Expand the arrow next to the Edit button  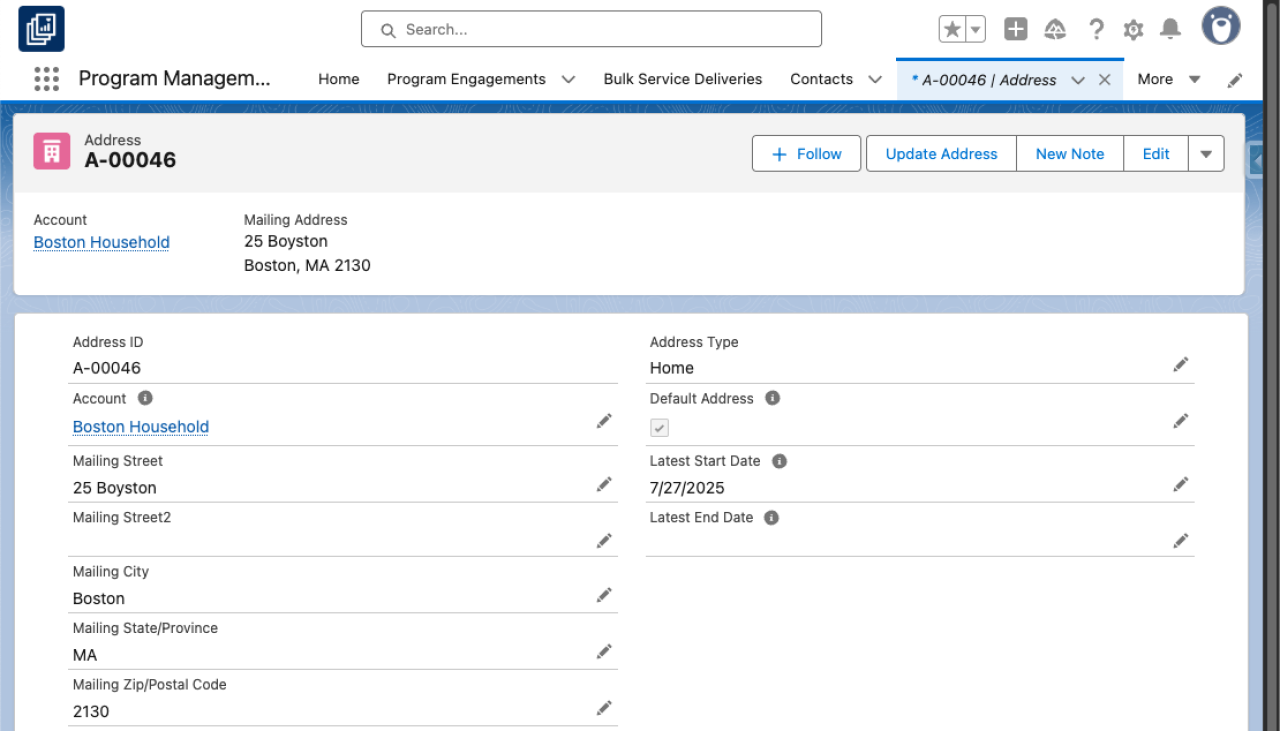1206,153
